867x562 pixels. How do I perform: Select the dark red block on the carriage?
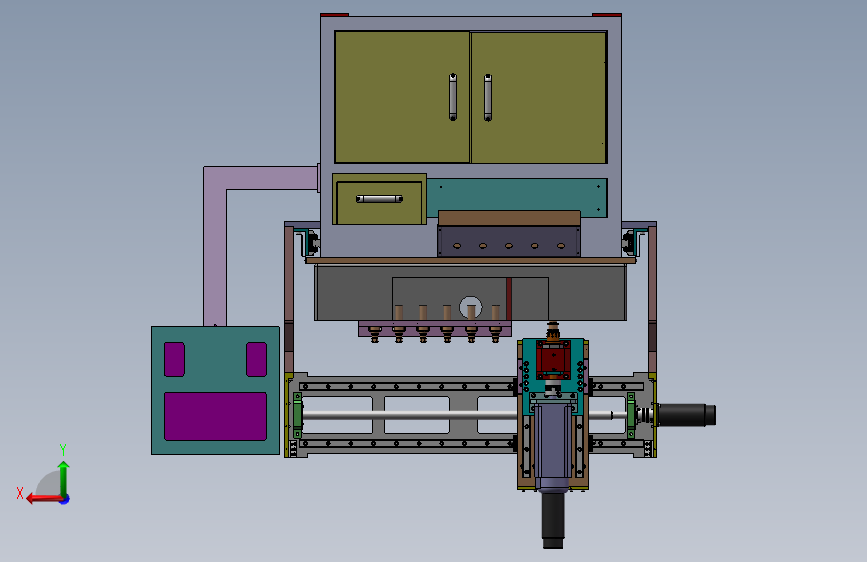coord(553,359)
